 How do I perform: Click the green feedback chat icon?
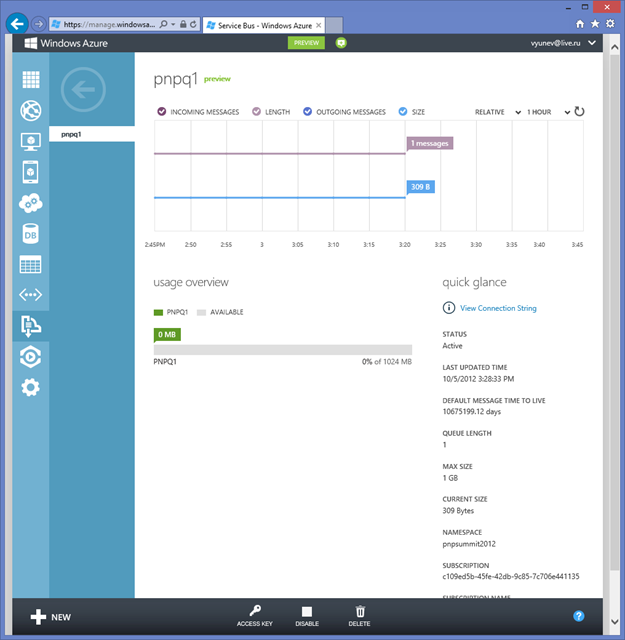(341, 43)
